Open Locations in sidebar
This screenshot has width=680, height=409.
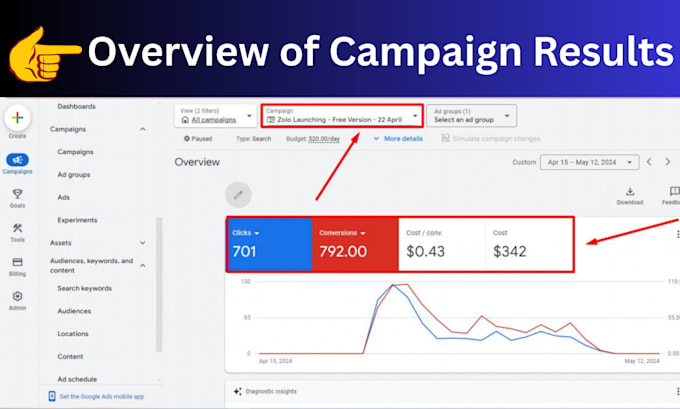(73, 334)
